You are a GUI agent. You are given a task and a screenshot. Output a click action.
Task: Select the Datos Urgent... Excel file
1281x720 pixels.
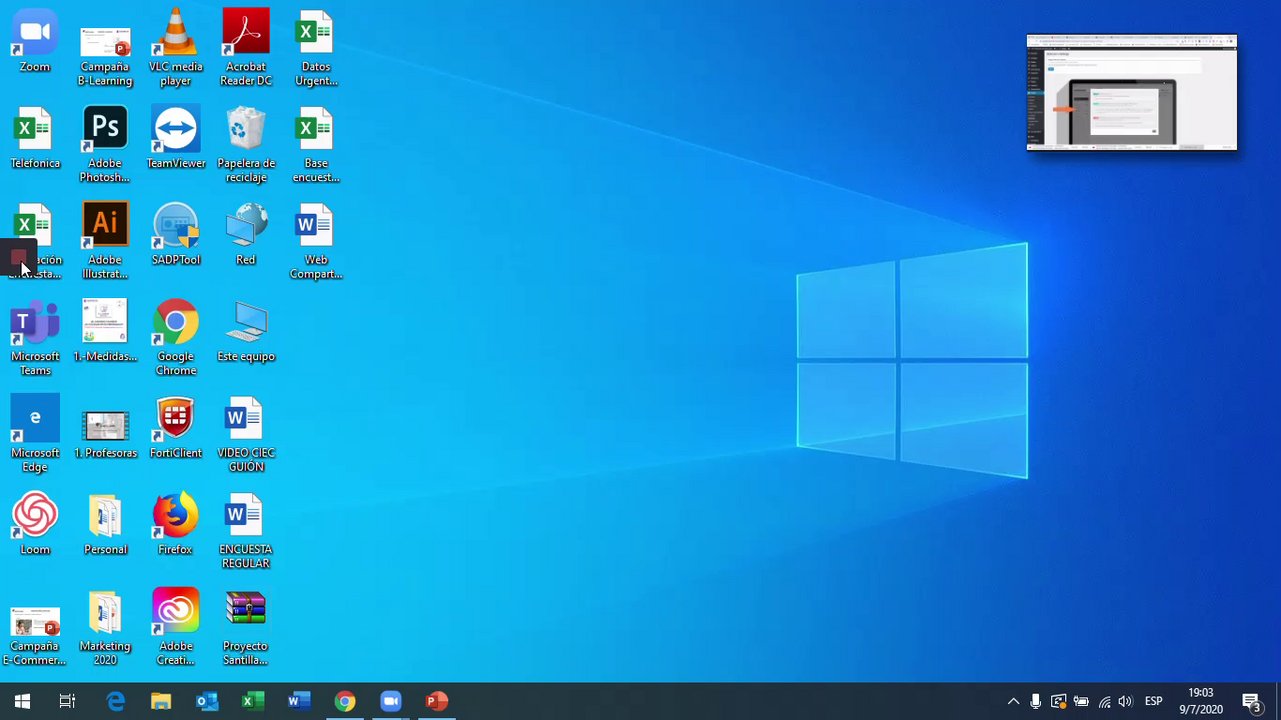coord(316,48)
